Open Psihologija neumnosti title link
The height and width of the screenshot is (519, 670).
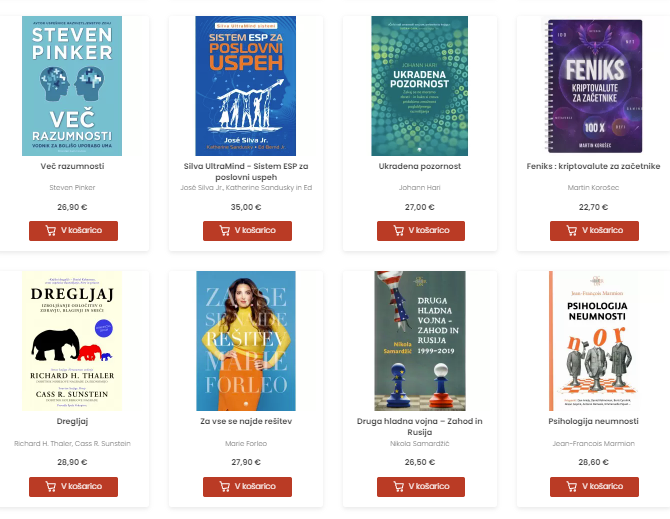coord(593,421)
